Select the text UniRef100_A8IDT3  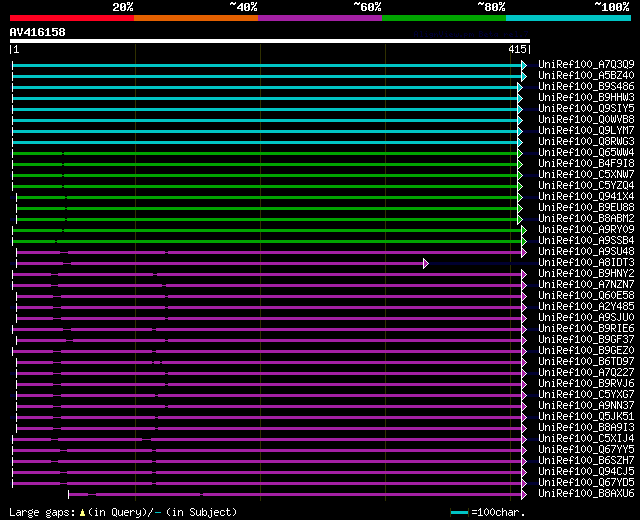pyautogui.click(x=586, y=263)
